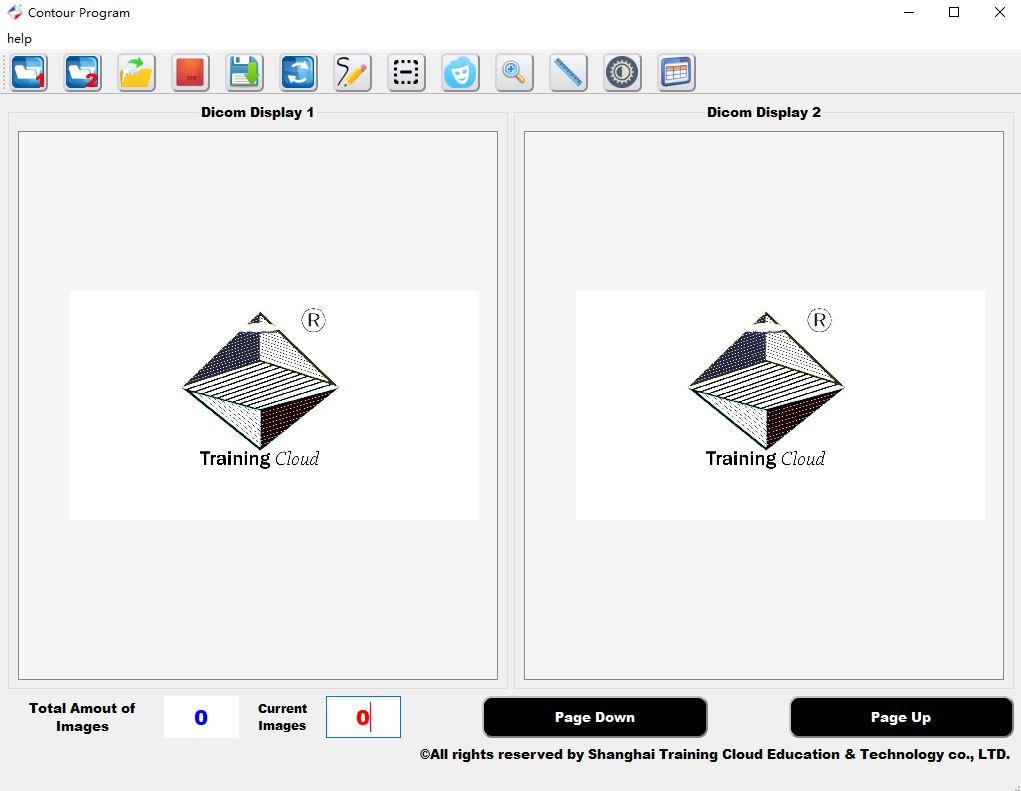Click the Current Images input field

363,717
